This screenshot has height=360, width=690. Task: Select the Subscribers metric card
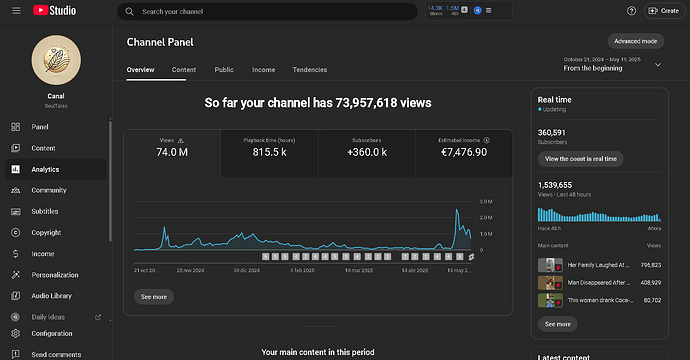367,153
